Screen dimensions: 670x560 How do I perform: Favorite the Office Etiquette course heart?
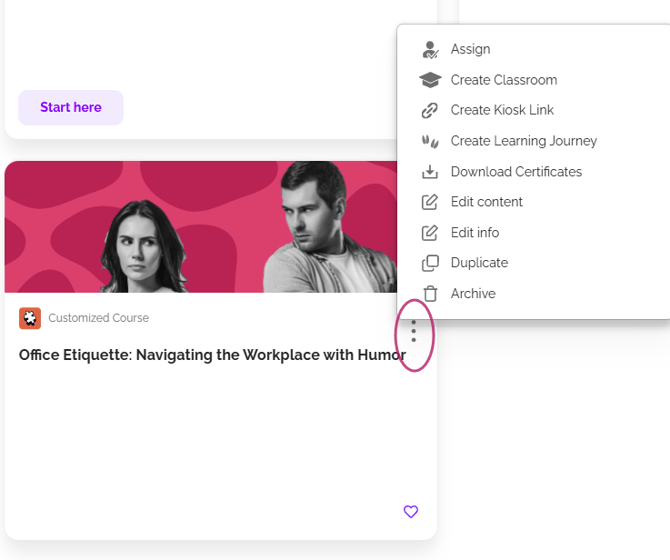[411, 511]
